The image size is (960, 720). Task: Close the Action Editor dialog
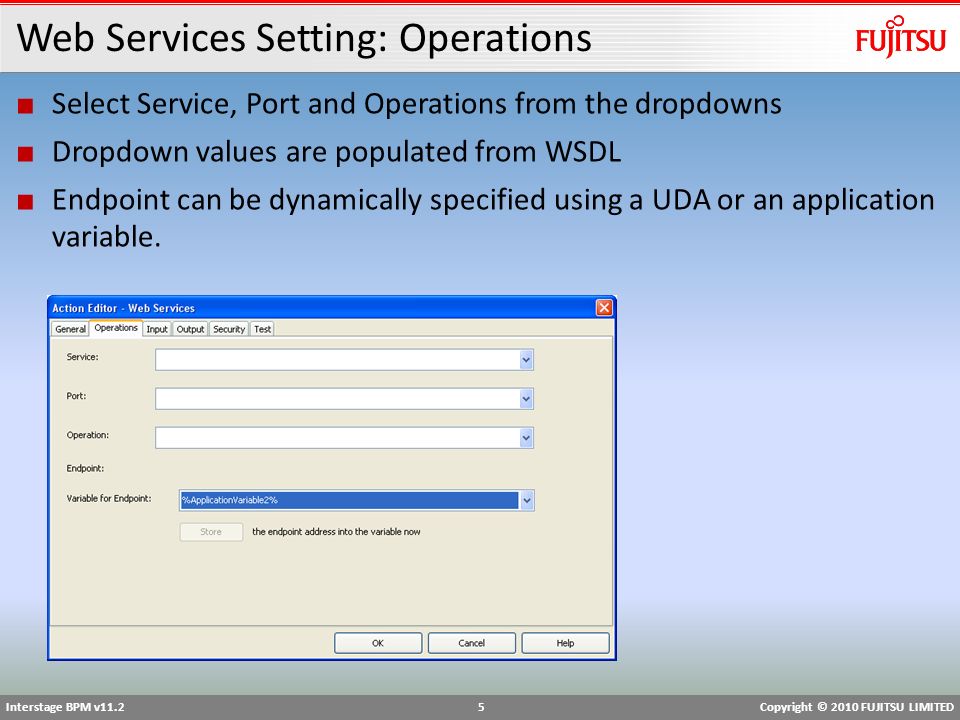[x=604, y=307]
